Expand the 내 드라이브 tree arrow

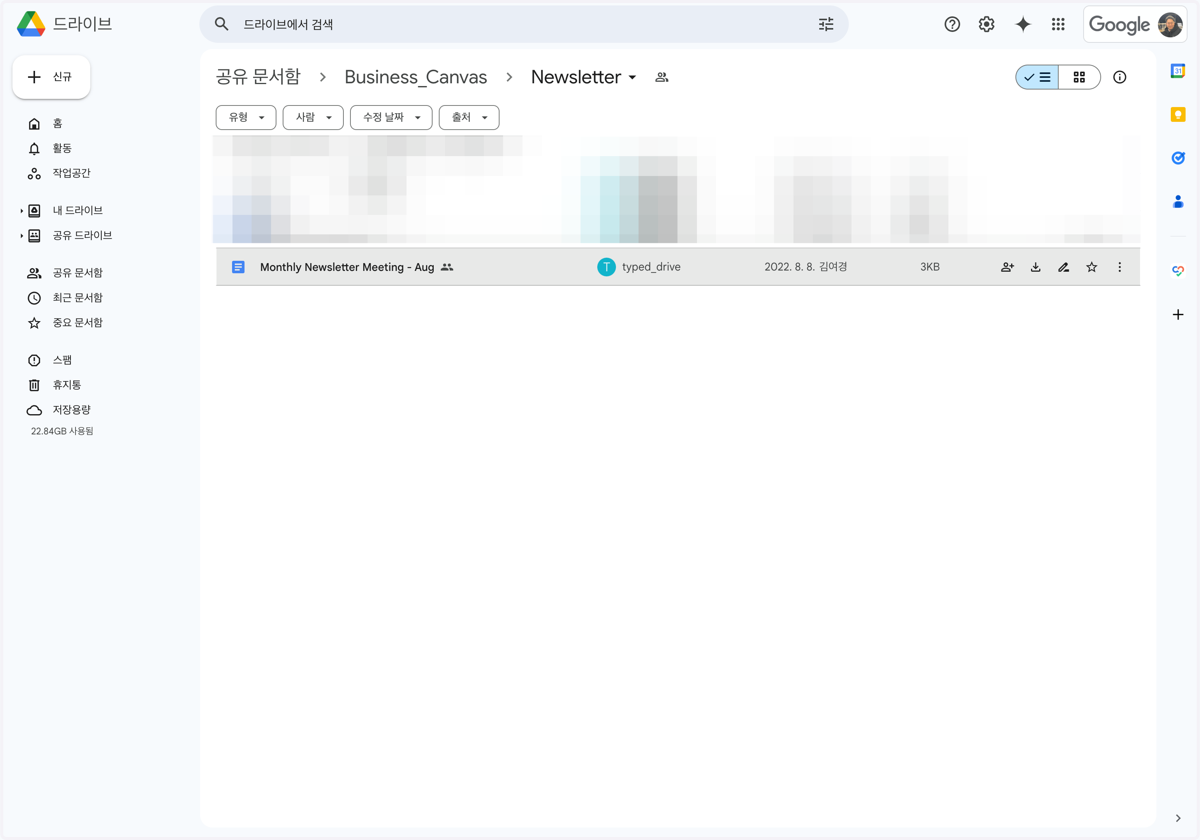21,211
